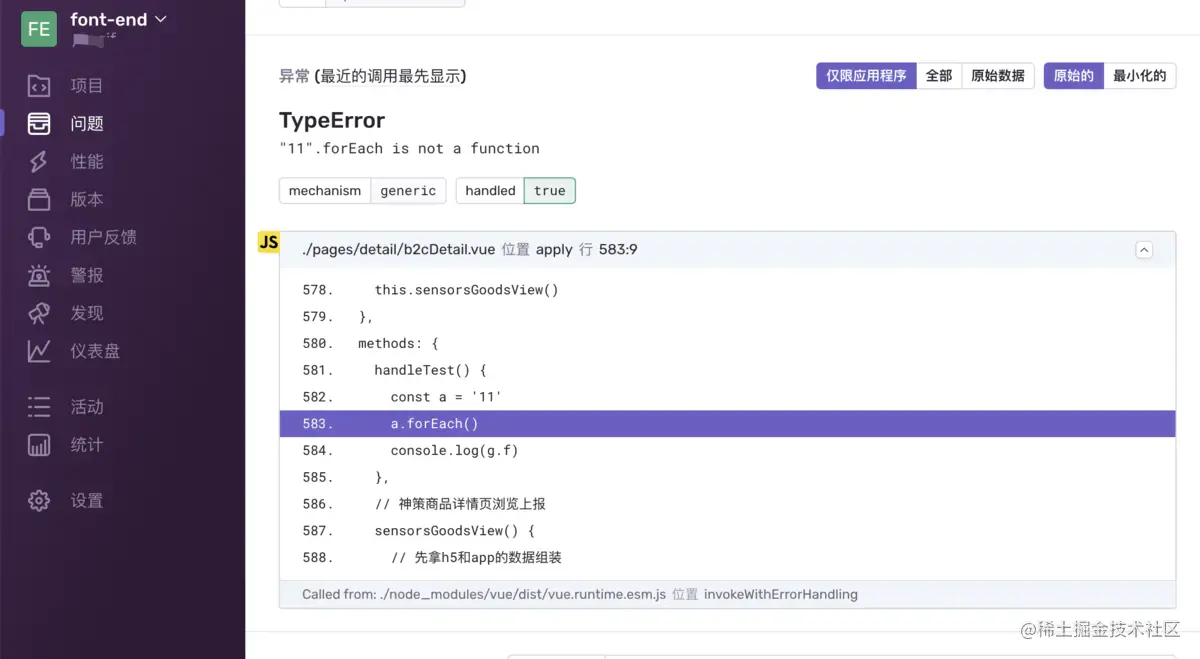
Task: Click the handled tag key
Action: [490, 191]
